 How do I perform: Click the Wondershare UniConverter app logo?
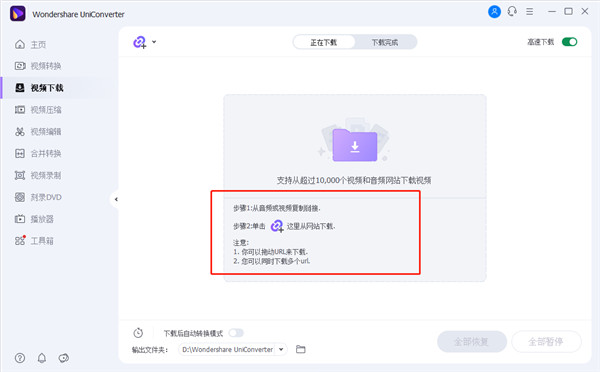click(x=18, y=14)
